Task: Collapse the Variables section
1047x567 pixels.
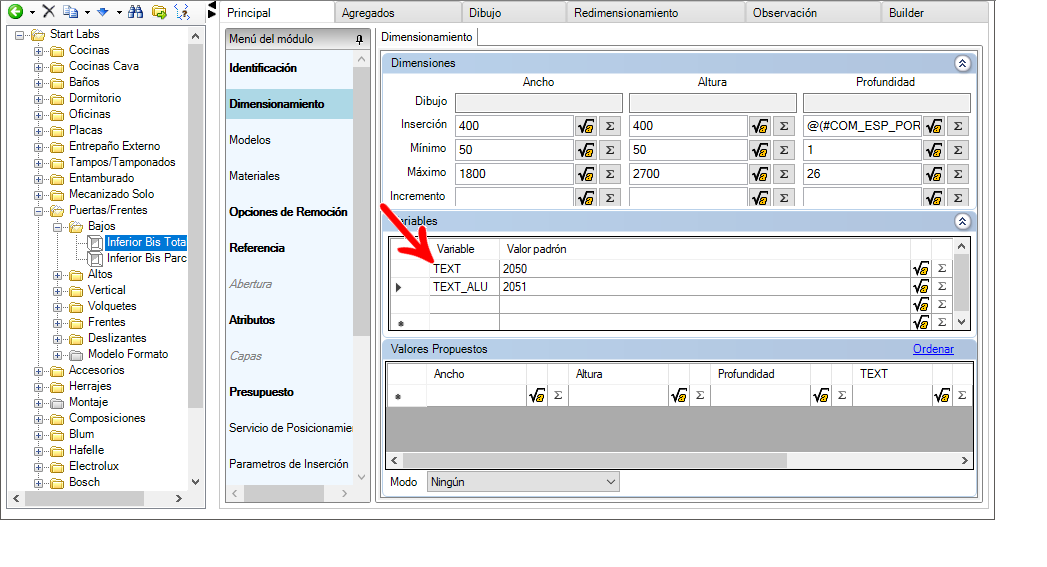Action: [962, 221]
